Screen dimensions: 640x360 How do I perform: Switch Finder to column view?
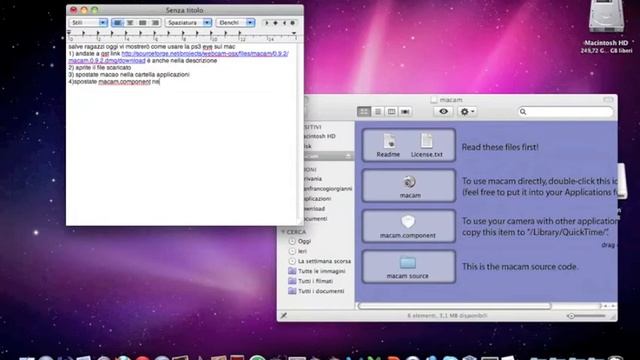click(x=391, y=111)
